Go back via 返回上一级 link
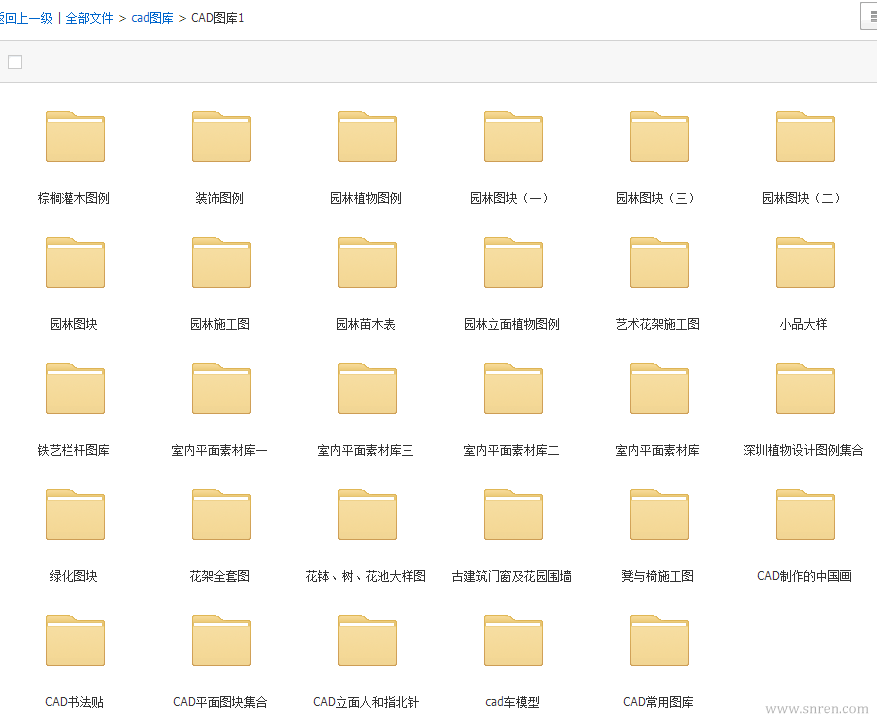The image size is (877, 719). click(x=26, y=18)
